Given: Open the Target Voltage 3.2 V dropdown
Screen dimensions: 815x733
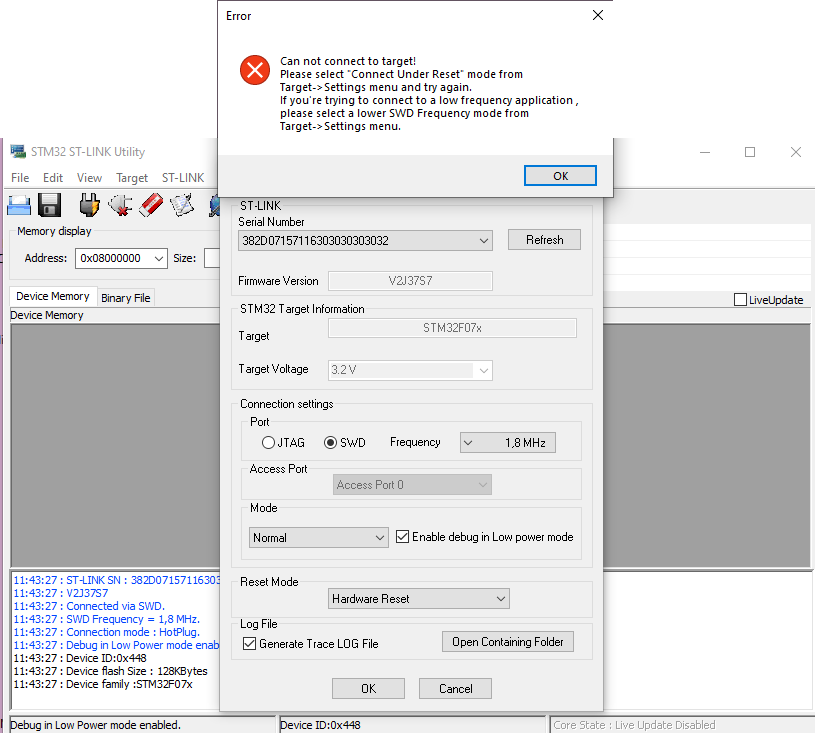Looking at the screenshot, I should click(x=410, y=370).
